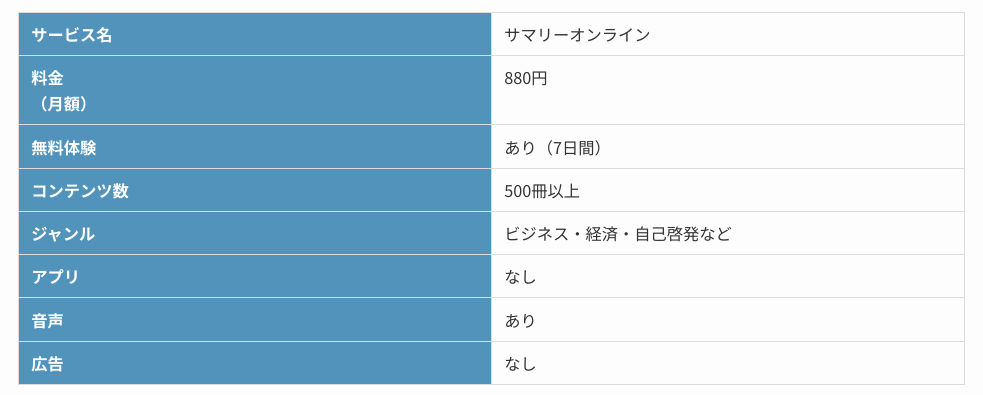Click the サービス名 header cell

tap(255, 34)
